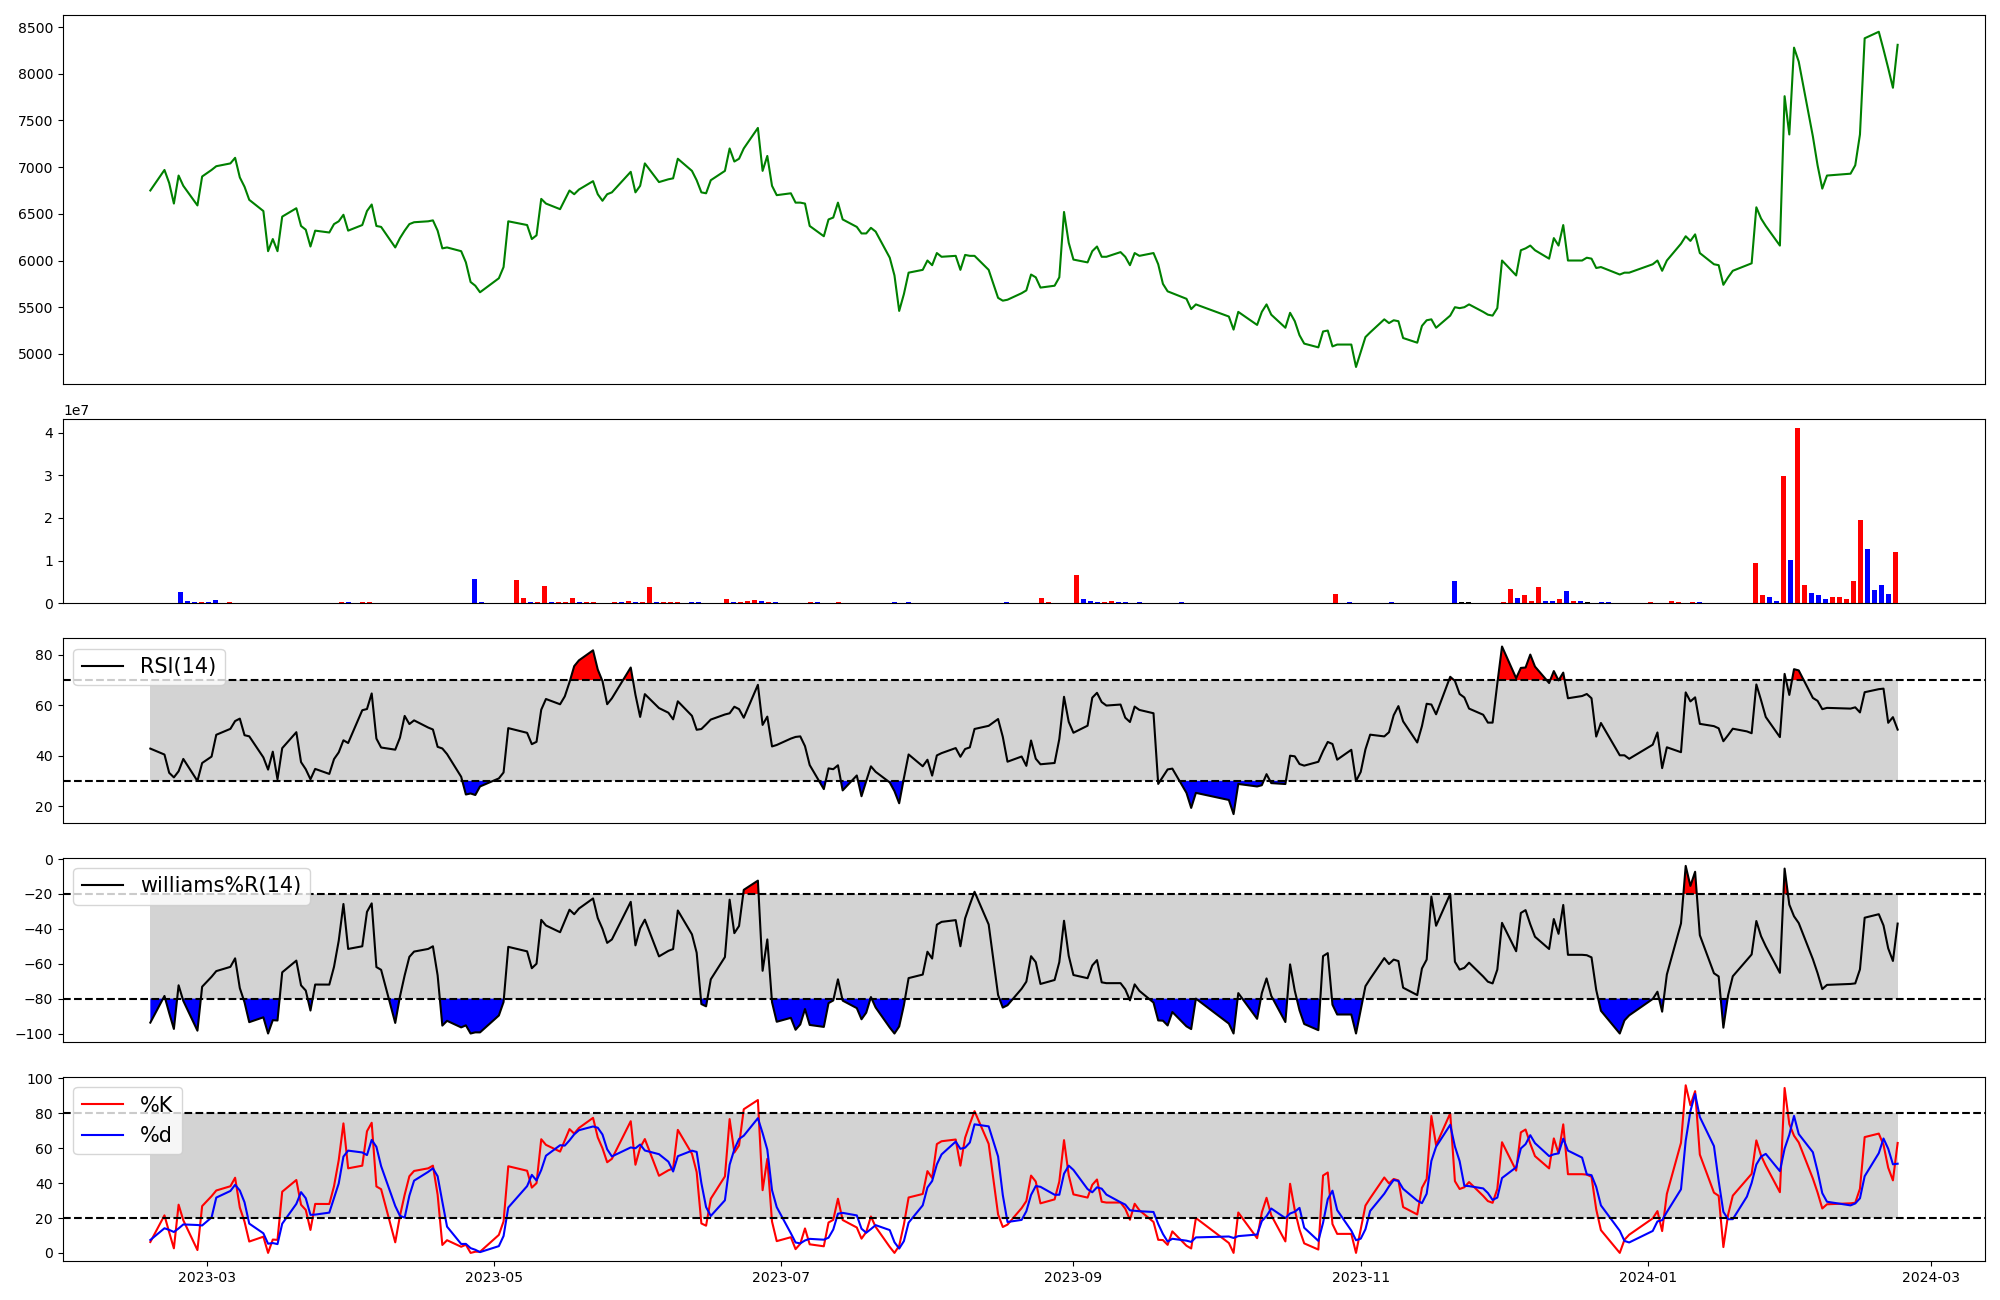Click the 7000 price axis label
The image size is (2000, 1300).
(x=35, y=168)
